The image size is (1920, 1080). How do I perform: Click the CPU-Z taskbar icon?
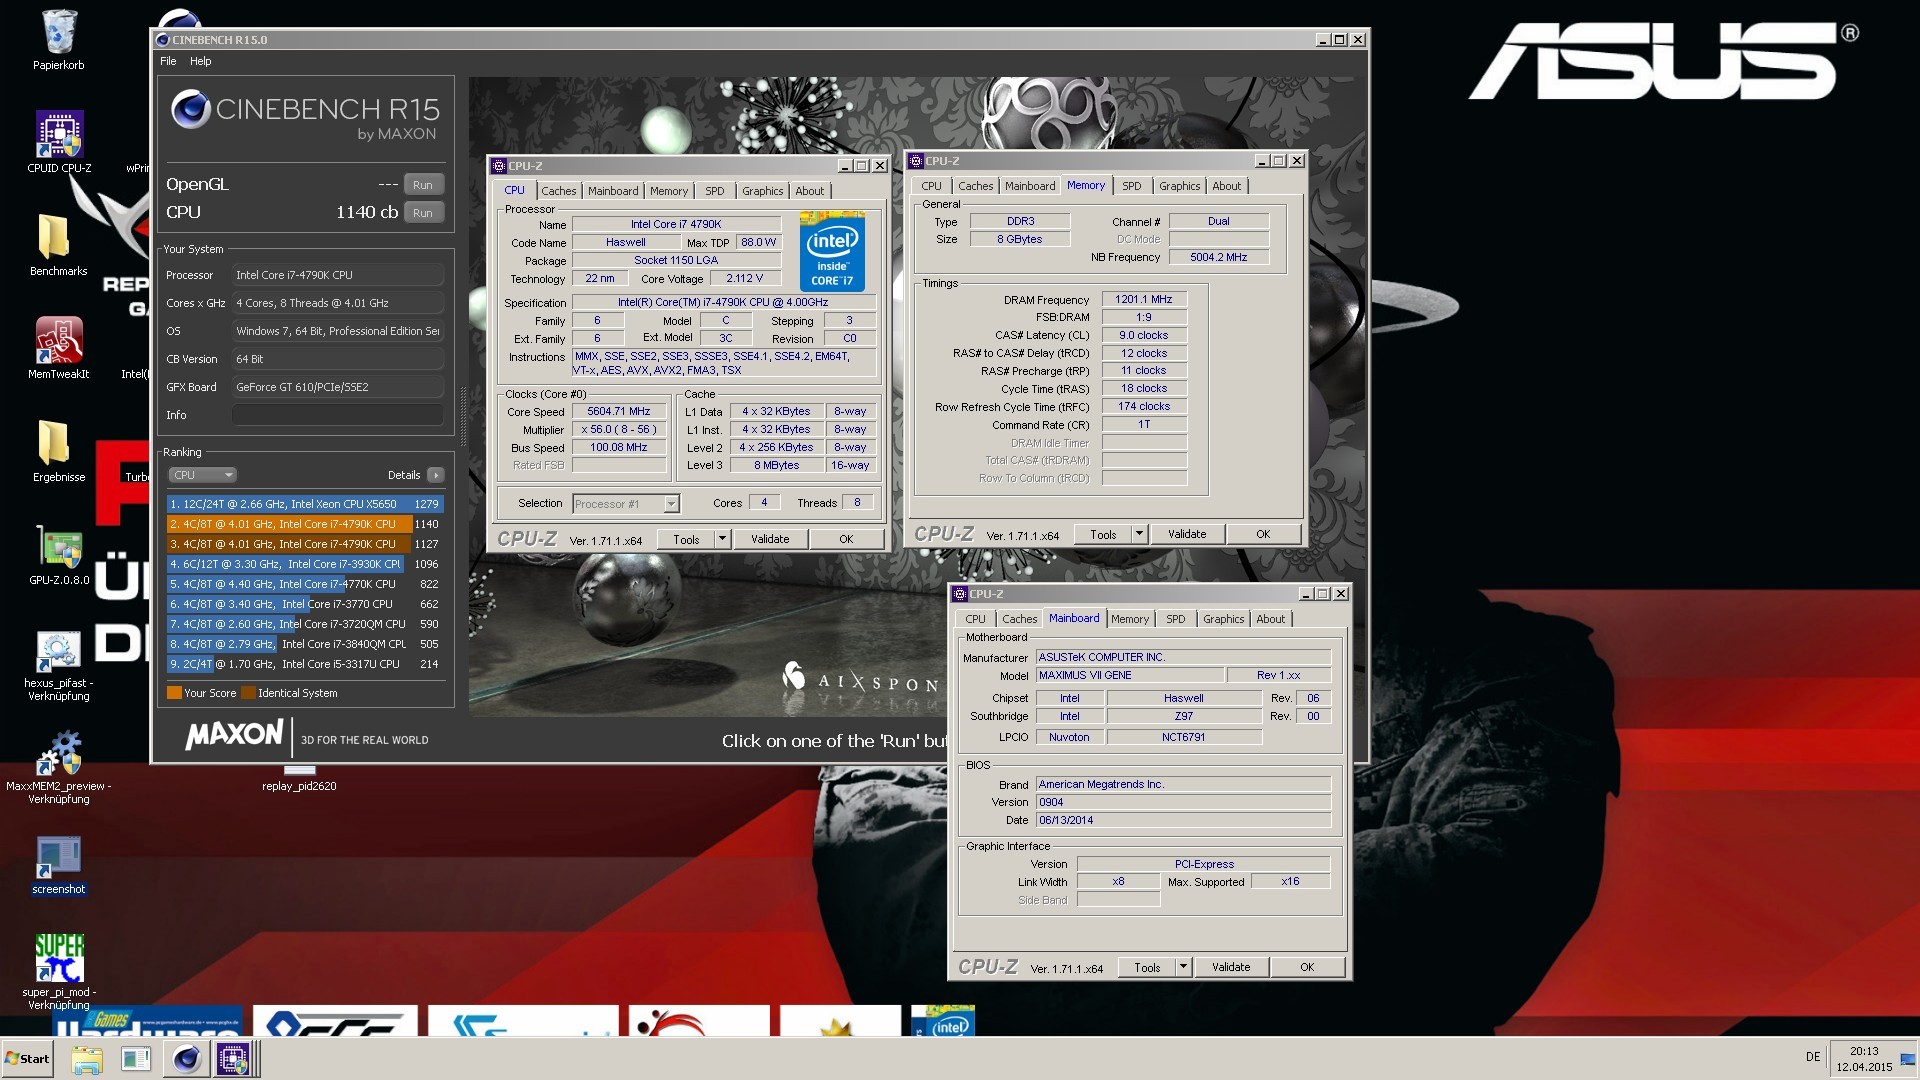(234, 1059)
